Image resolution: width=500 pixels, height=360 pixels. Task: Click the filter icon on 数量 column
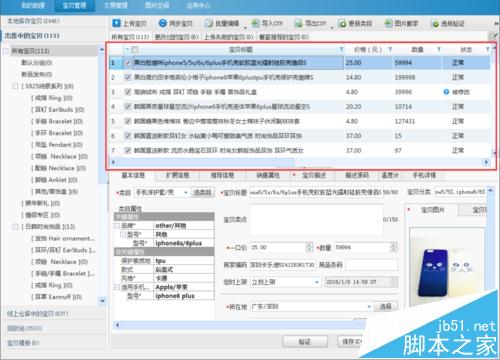[x=439, y=49]
